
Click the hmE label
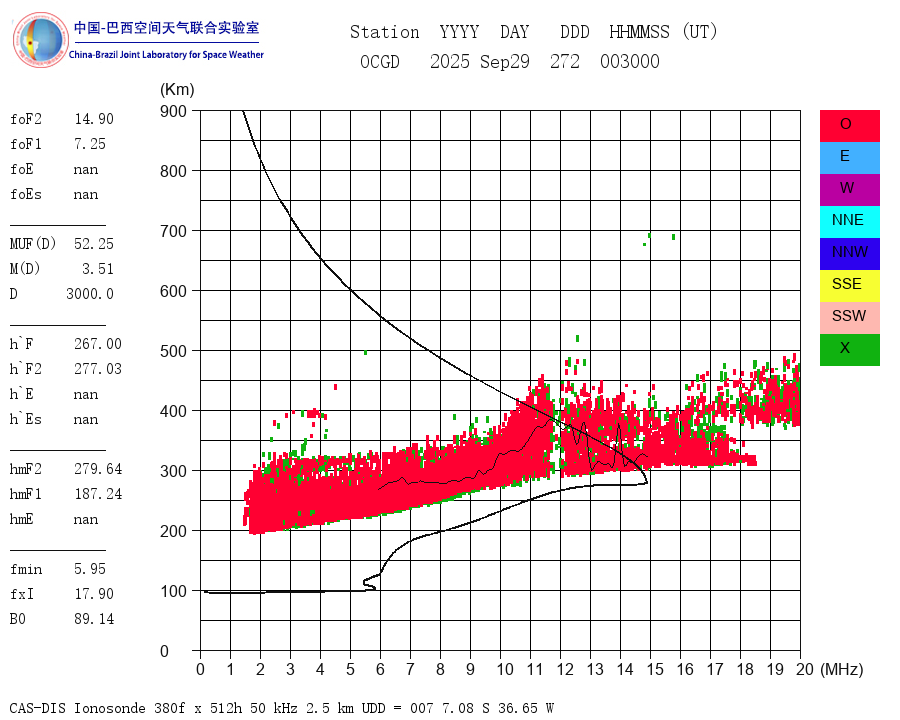click(x=22, y=519)
